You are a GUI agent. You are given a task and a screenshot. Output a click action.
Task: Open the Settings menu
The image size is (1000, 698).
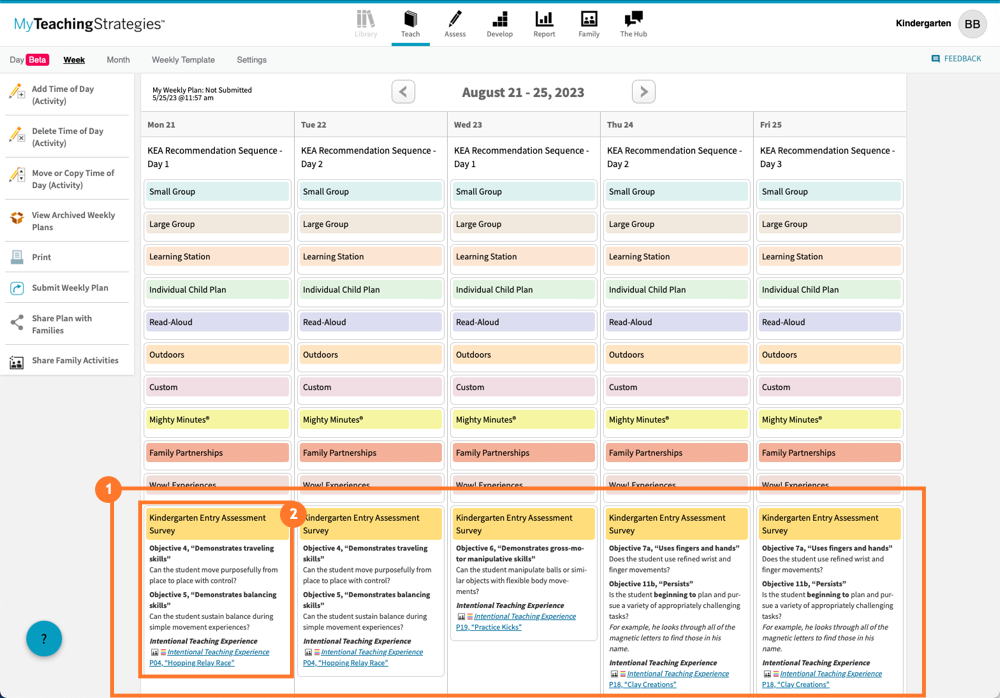click(251, 59)
